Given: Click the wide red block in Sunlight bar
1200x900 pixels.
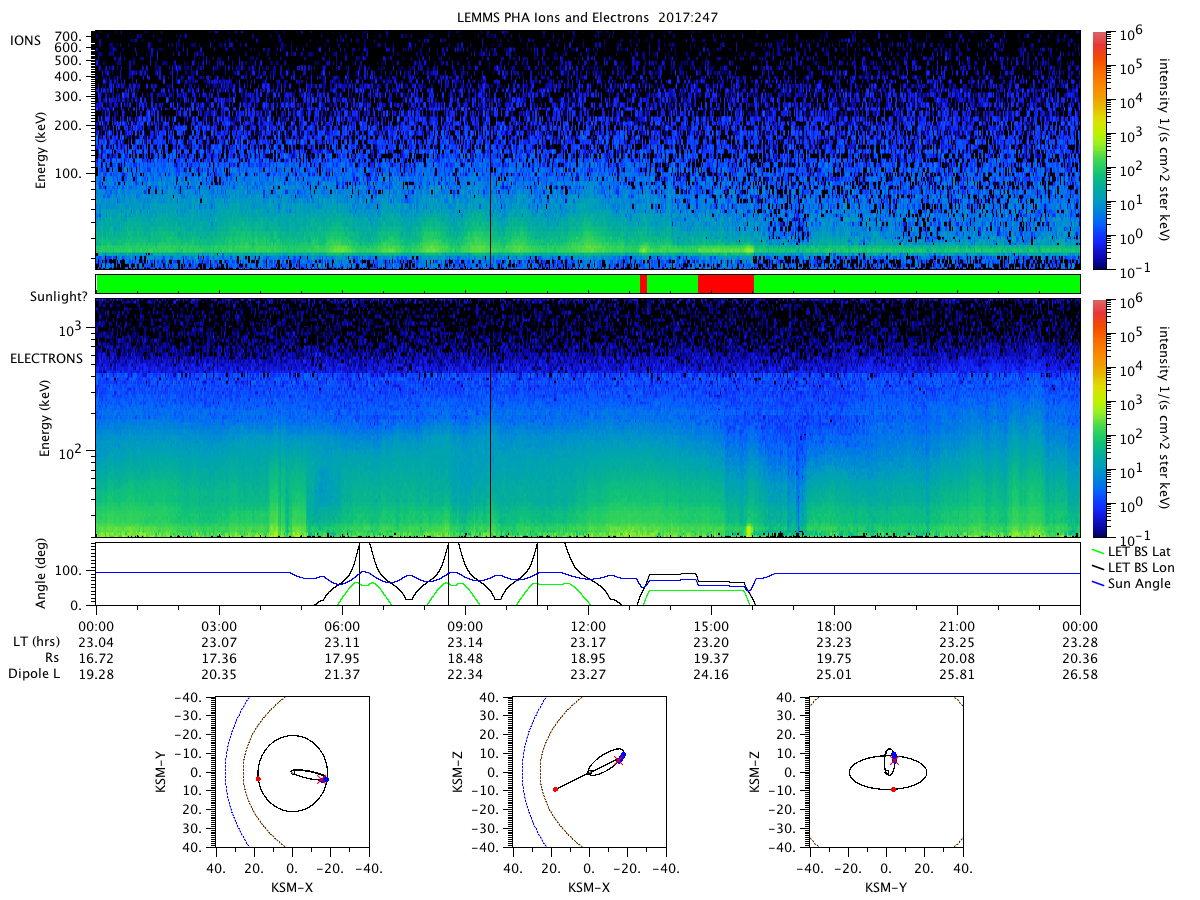Looking at the screenshot, I should 725,284.
